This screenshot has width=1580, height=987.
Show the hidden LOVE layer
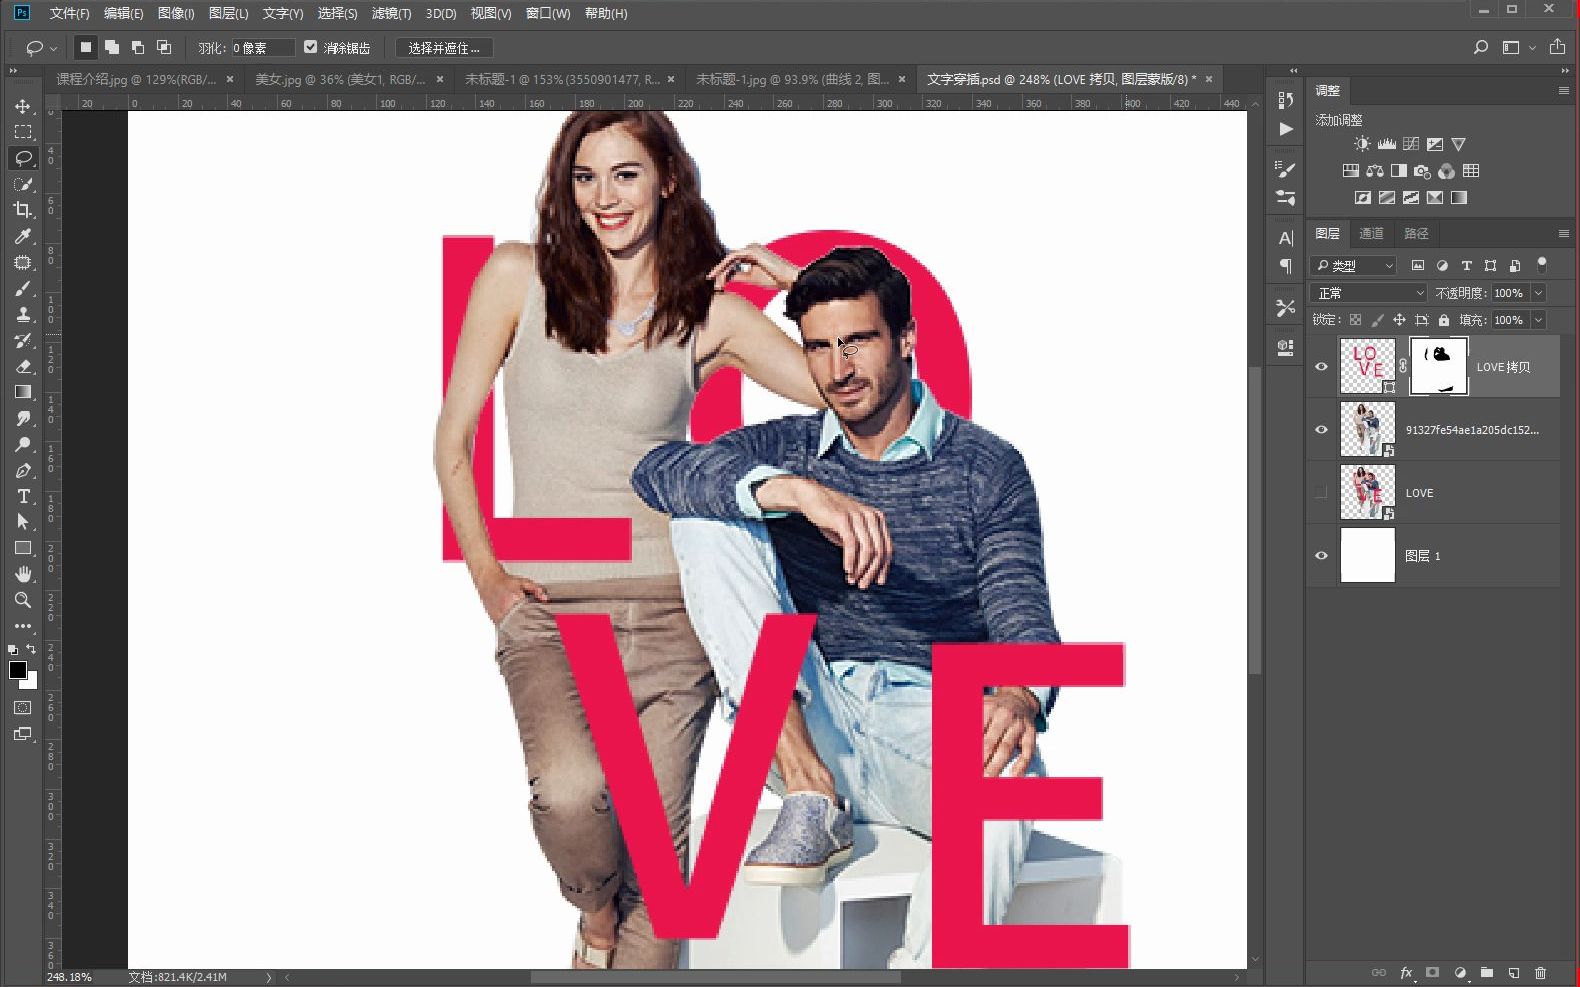[x=1321, y=492]
